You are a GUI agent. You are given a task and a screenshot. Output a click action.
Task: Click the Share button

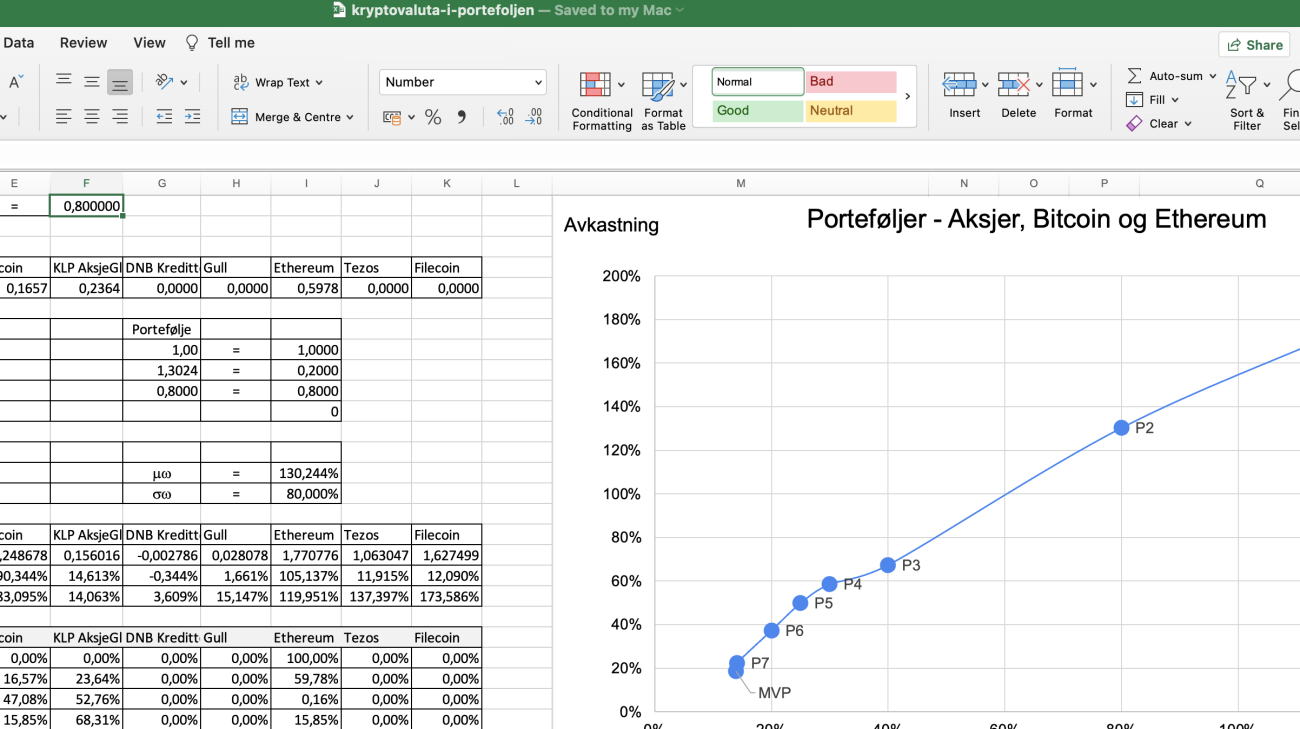(x=1254, y=45)
